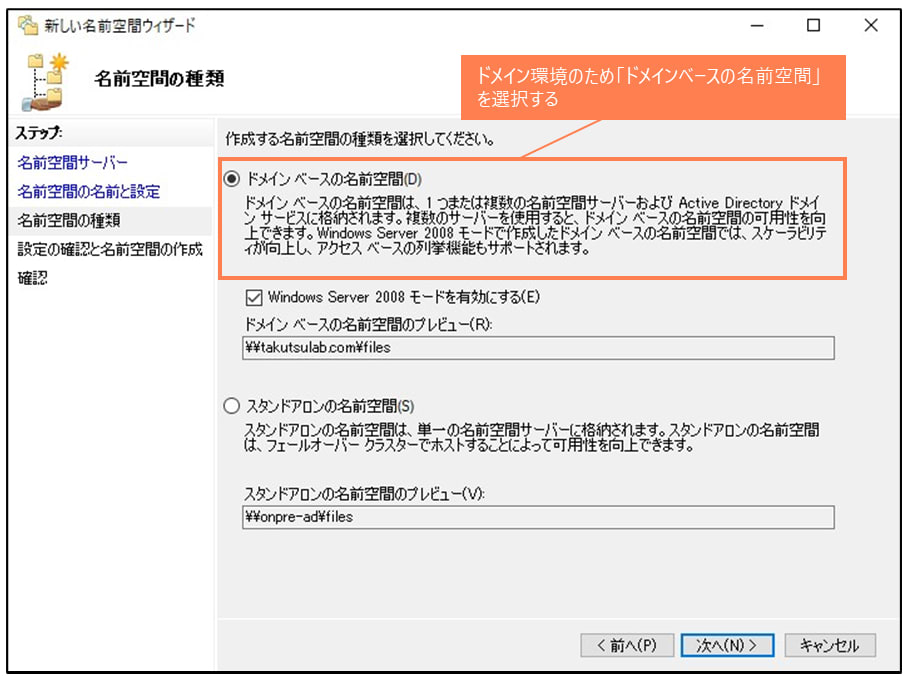Maximize the 新しい名前空間ウィザード window
This screenshot has width=912, height=680.
[x=813, y=26]
